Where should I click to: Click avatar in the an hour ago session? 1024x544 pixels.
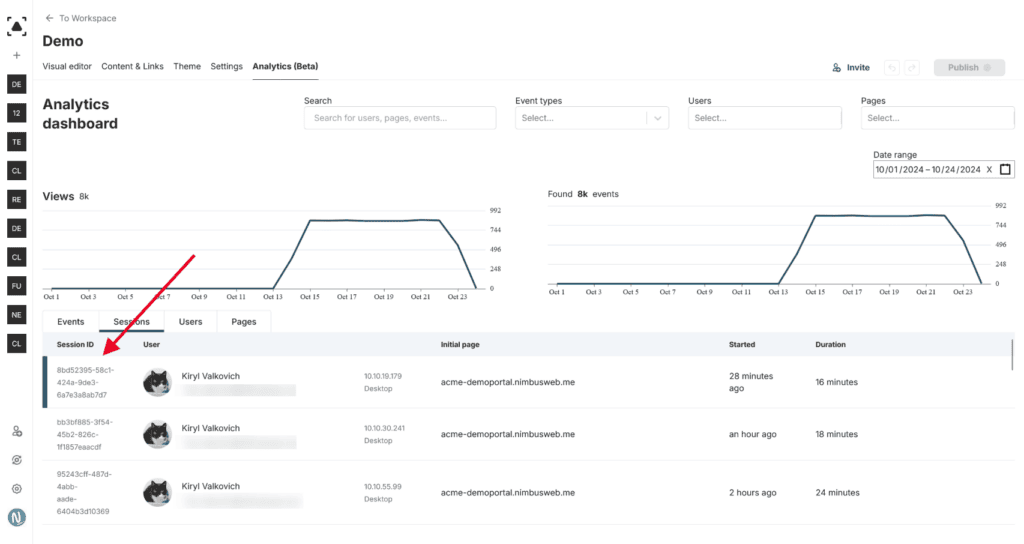coord(157,434)
